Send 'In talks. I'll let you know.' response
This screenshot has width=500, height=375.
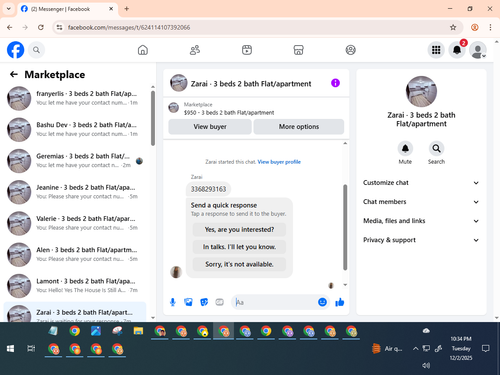239,247
